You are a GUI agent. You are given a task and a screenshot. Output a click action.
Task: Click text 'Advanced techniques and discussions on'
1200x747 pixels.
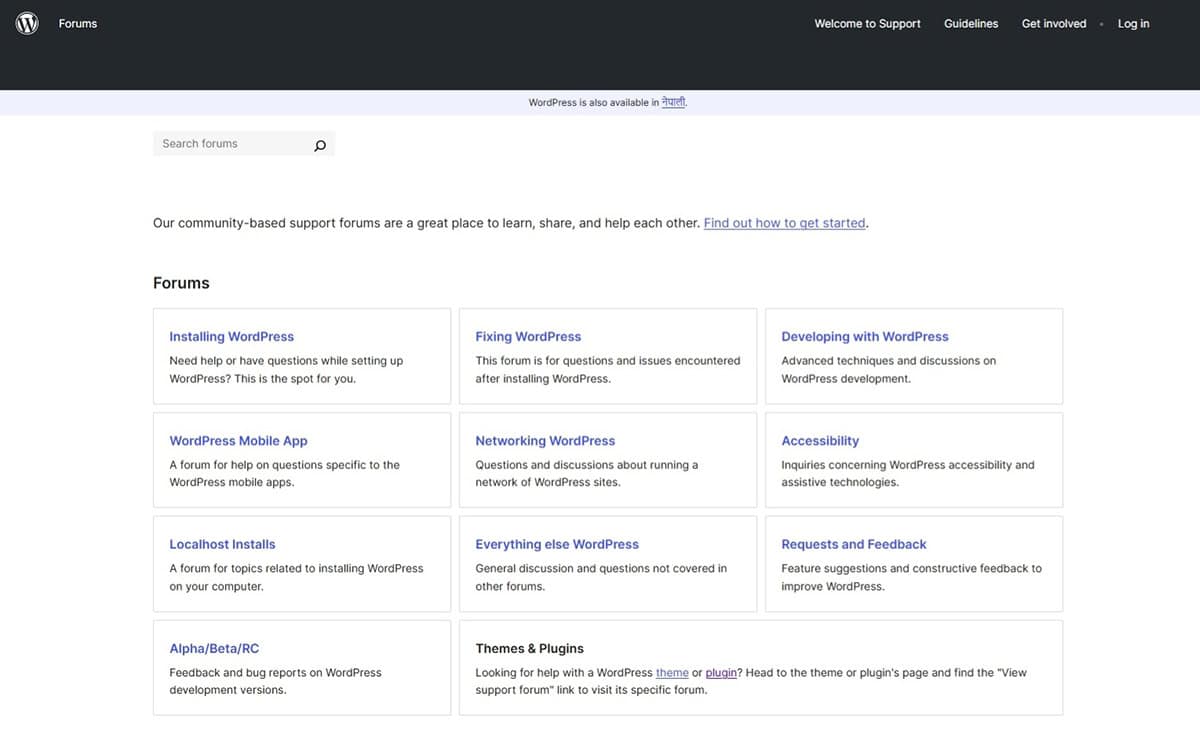(x=888, y=361)
